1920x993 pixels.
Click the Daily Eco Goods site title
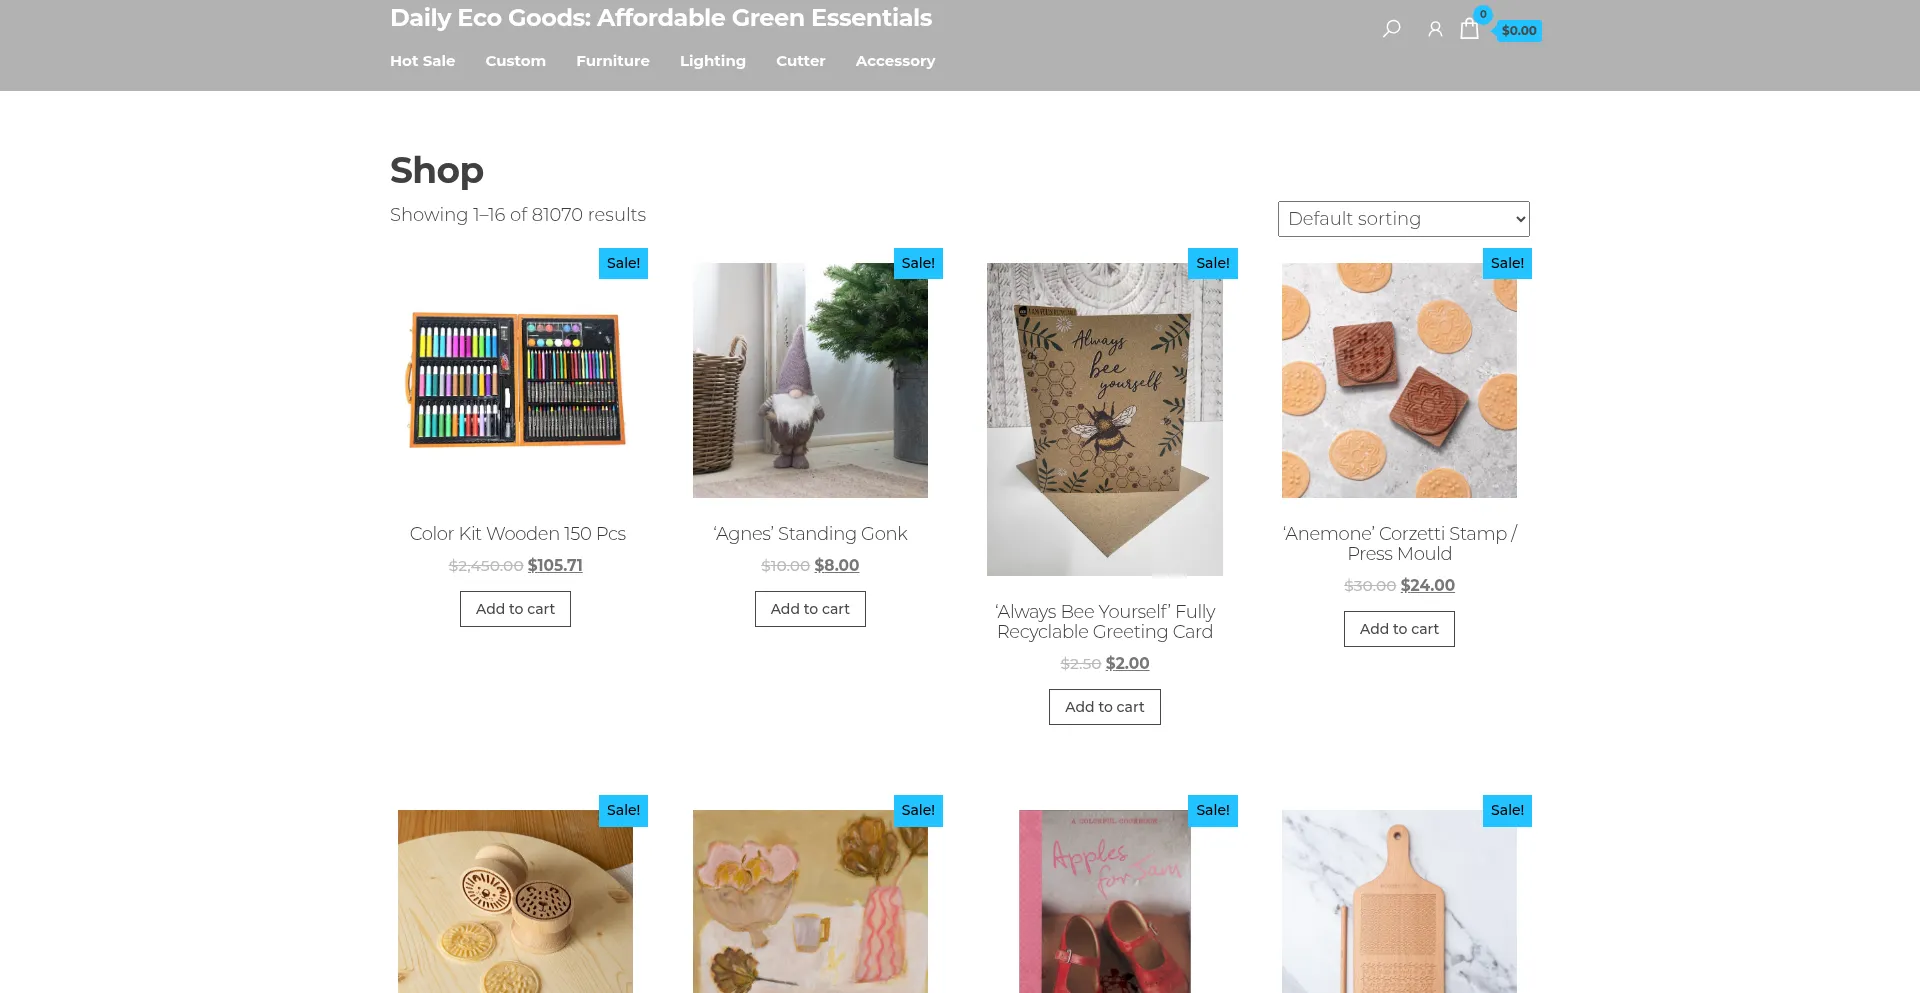661,18
